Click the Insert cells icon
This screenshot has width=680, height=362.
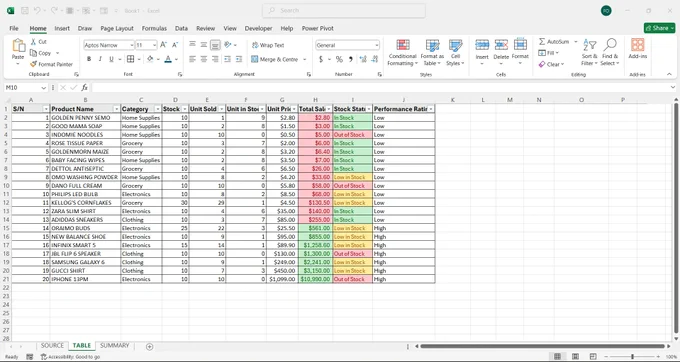(482, 45)
